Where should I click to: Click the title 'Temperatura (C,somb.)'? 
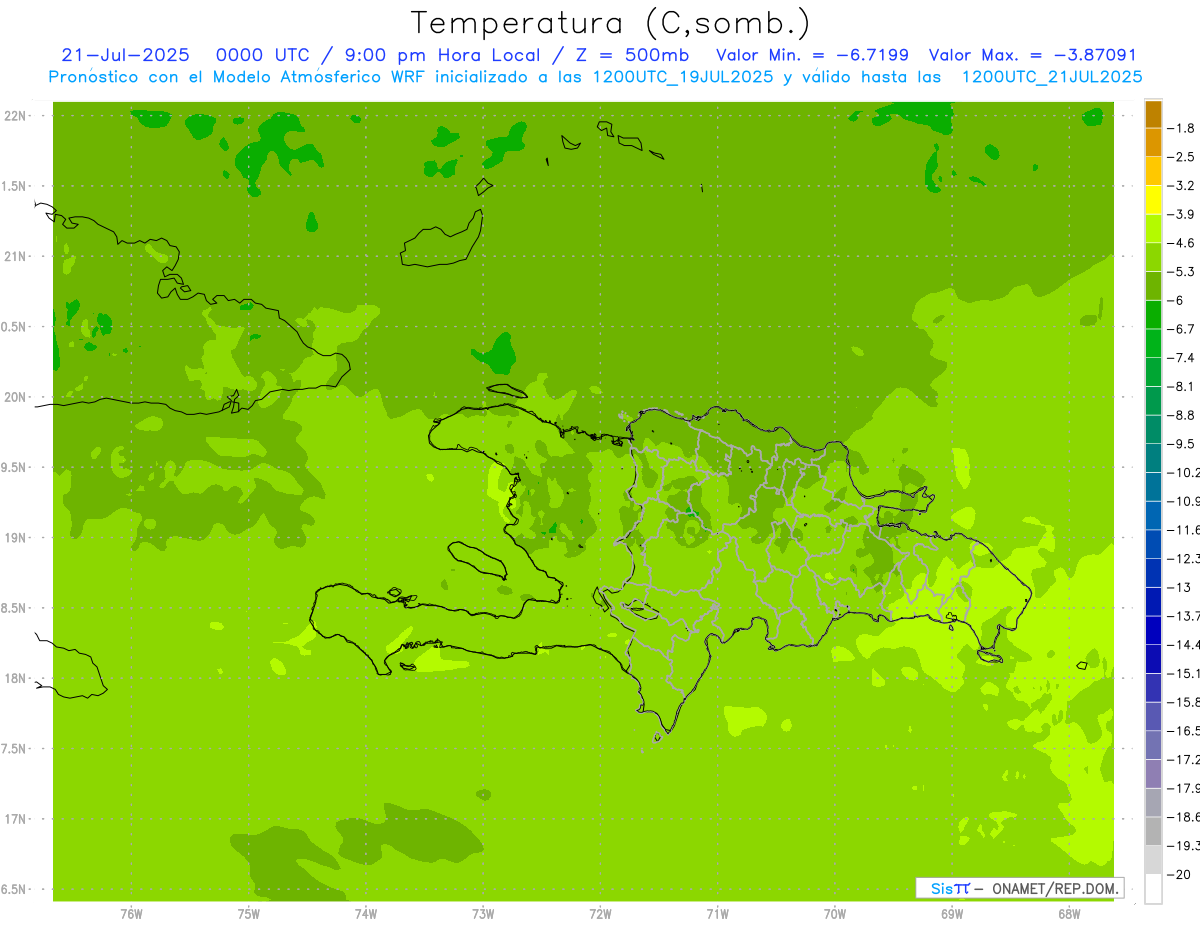611,23
